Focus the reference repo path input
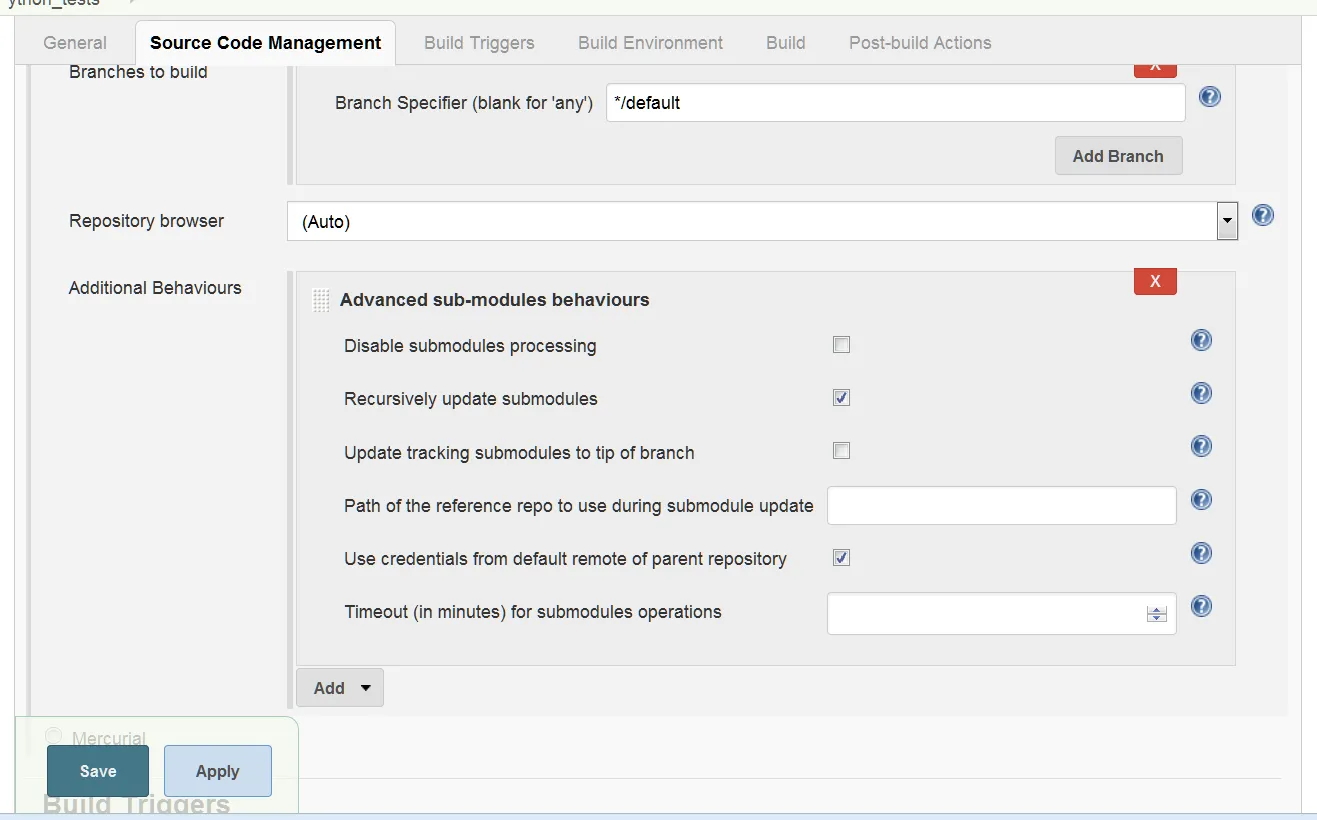Viewport: 1317px width, 820px height. coord(1001,506)
